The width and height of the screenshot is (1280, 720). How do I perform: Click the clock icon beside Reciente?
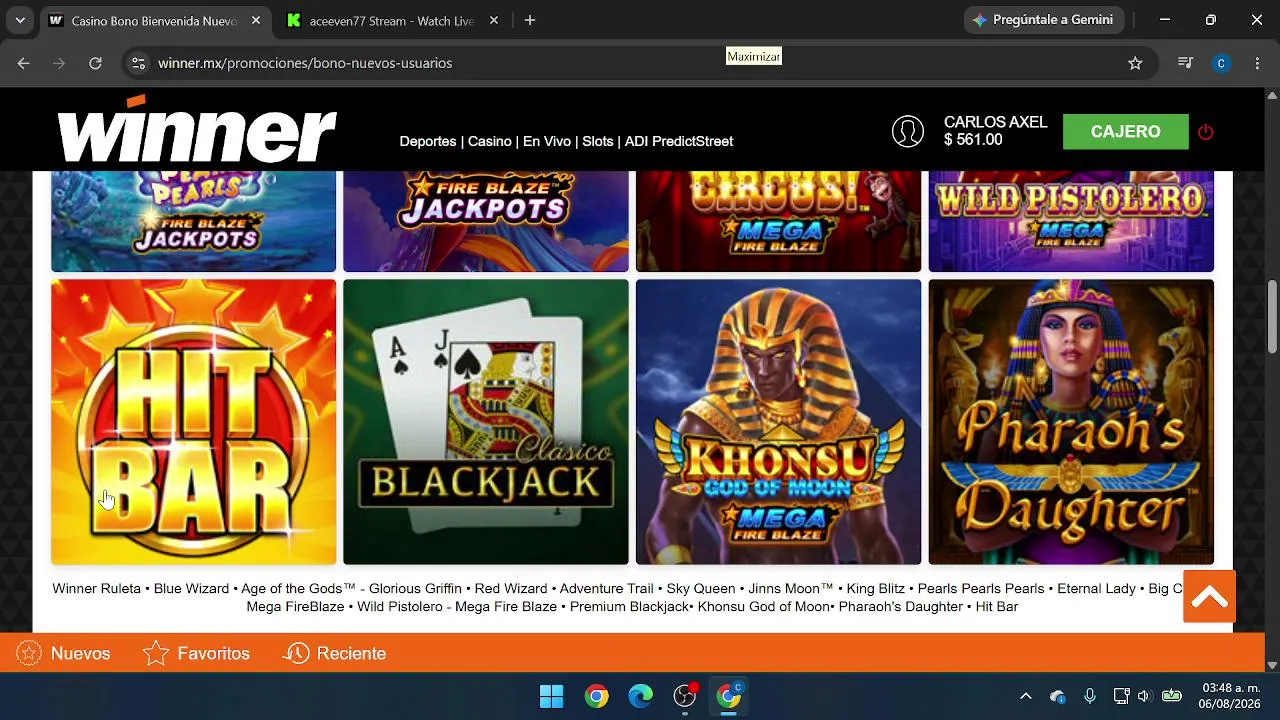coord(296,653)
